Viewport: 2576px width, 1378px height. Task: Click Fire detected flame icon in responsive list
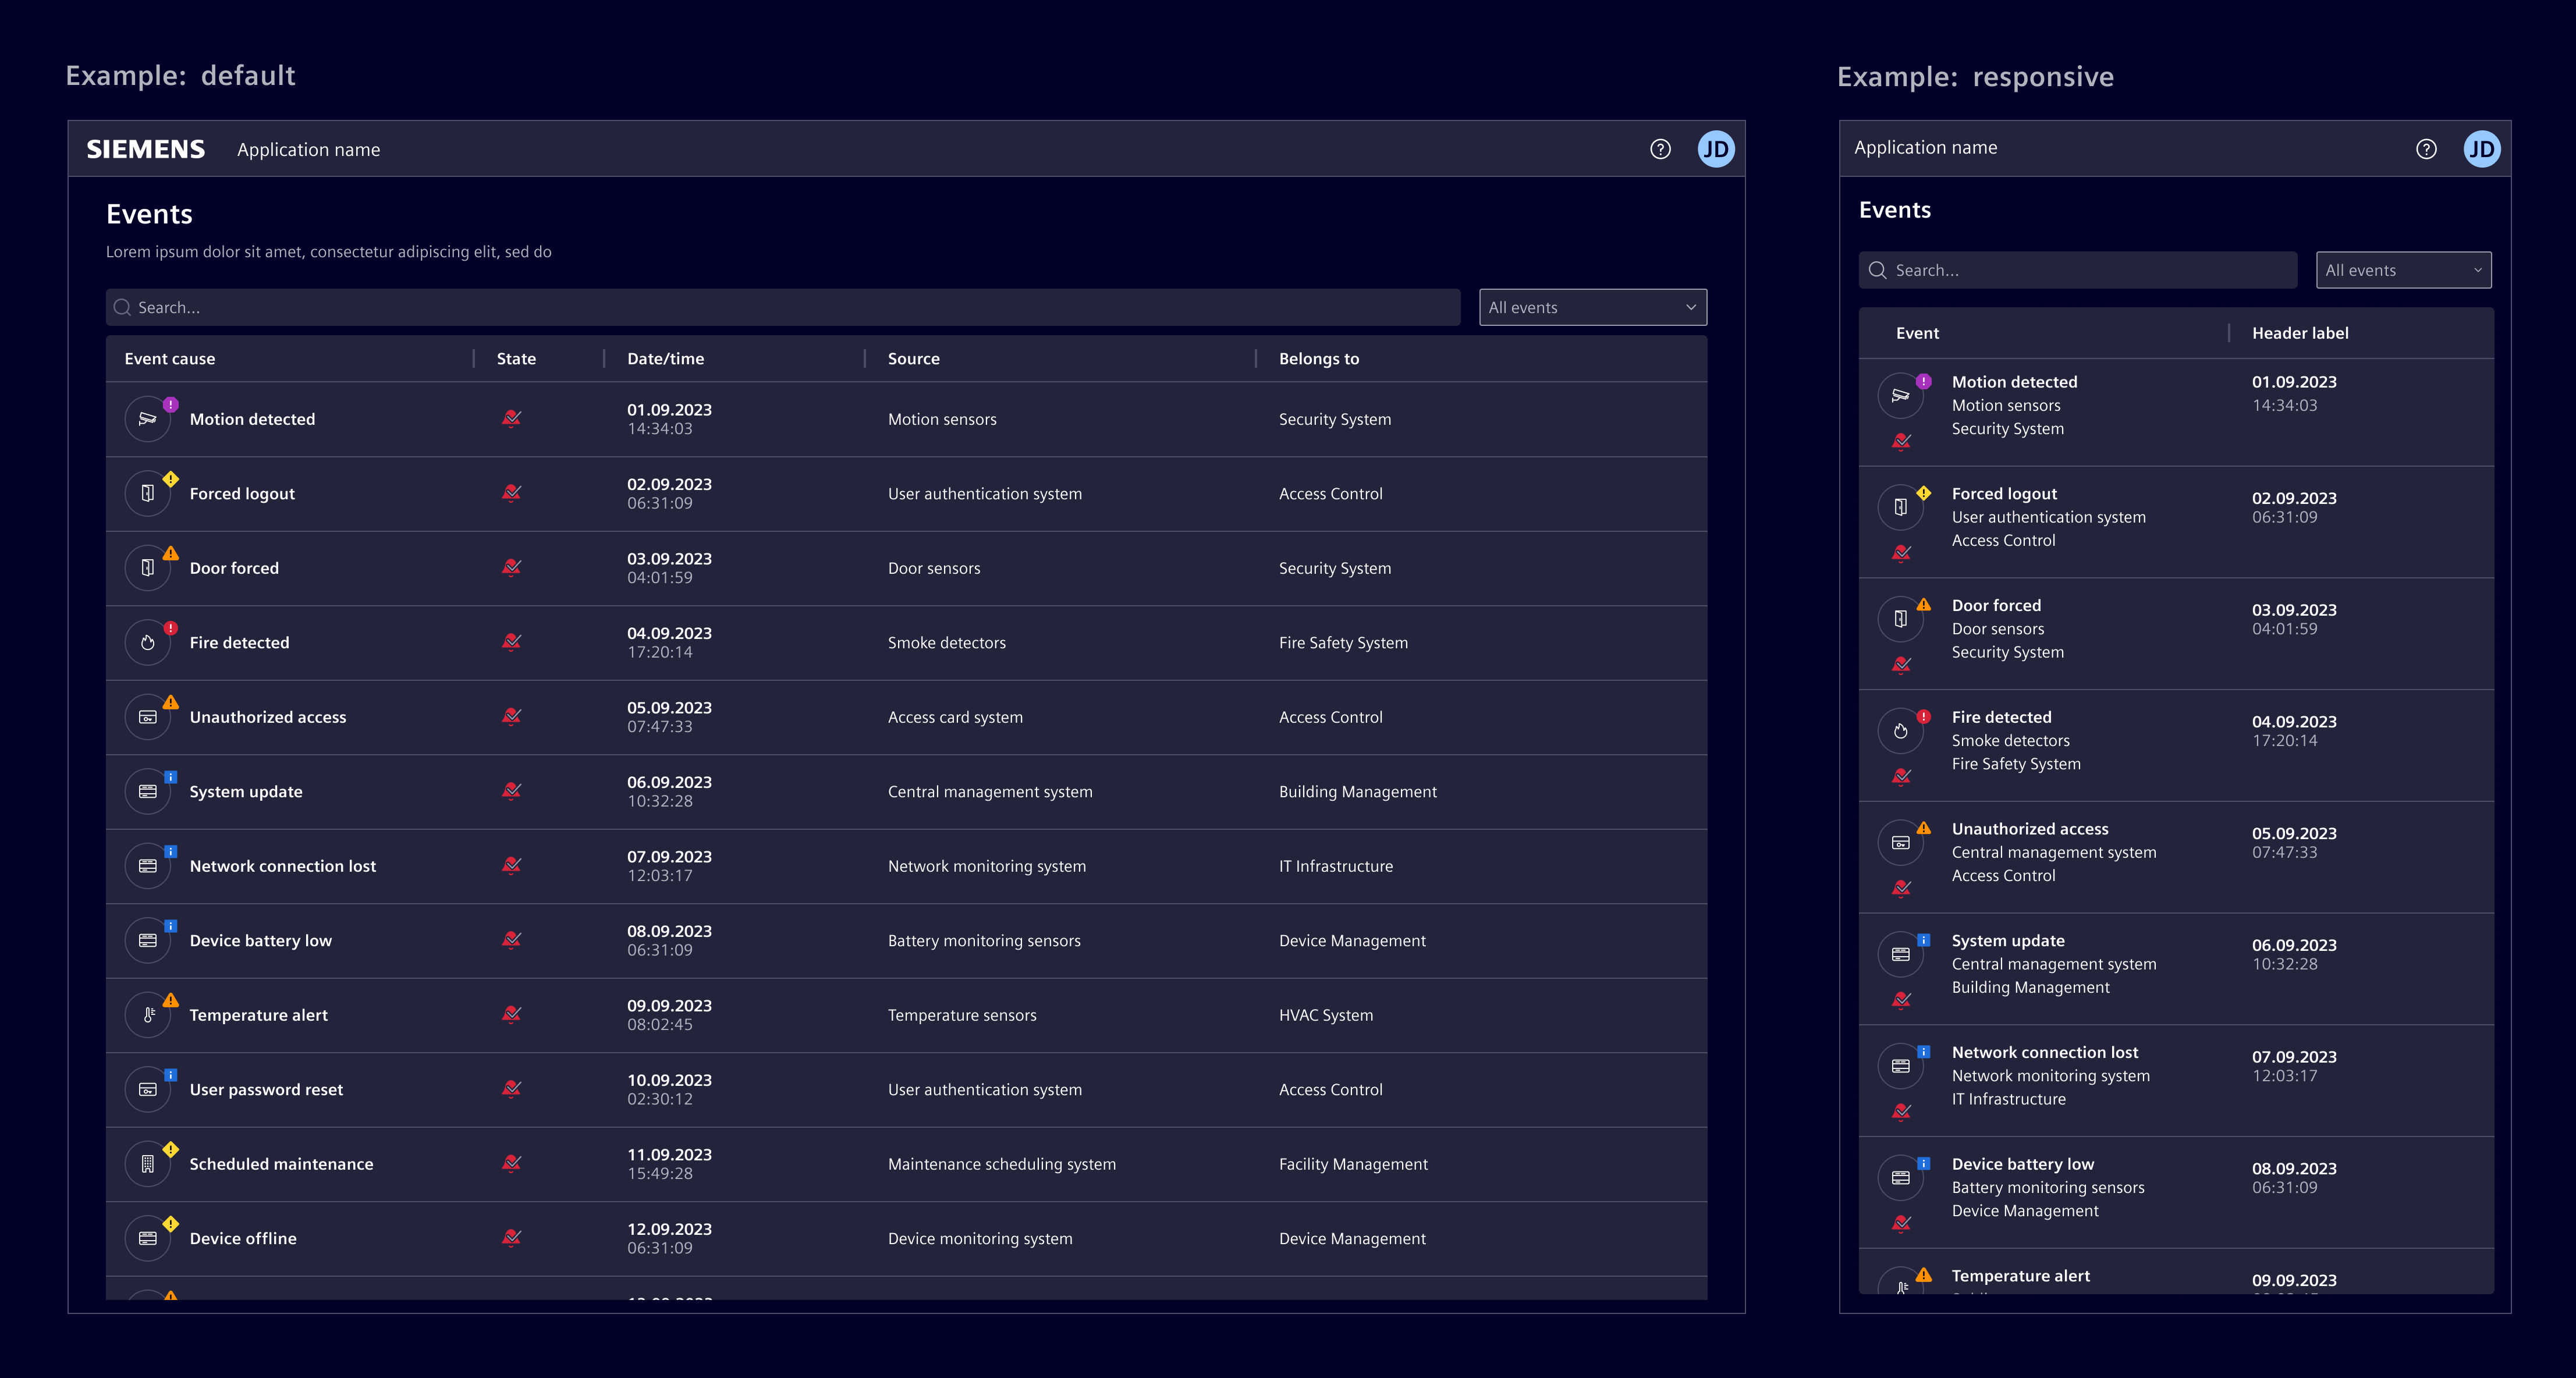click(x=1901, y=731)
